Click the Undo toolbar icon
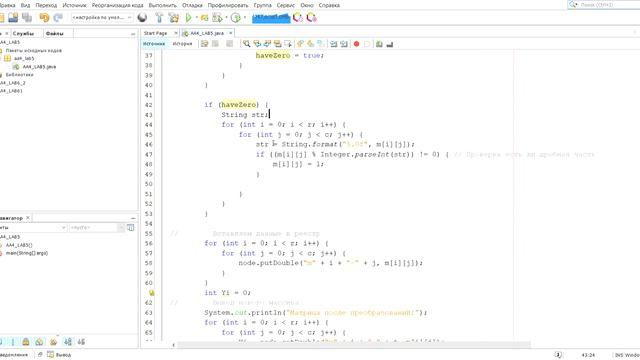Screen dimensions: 640x360 click(x=44, y=18)
